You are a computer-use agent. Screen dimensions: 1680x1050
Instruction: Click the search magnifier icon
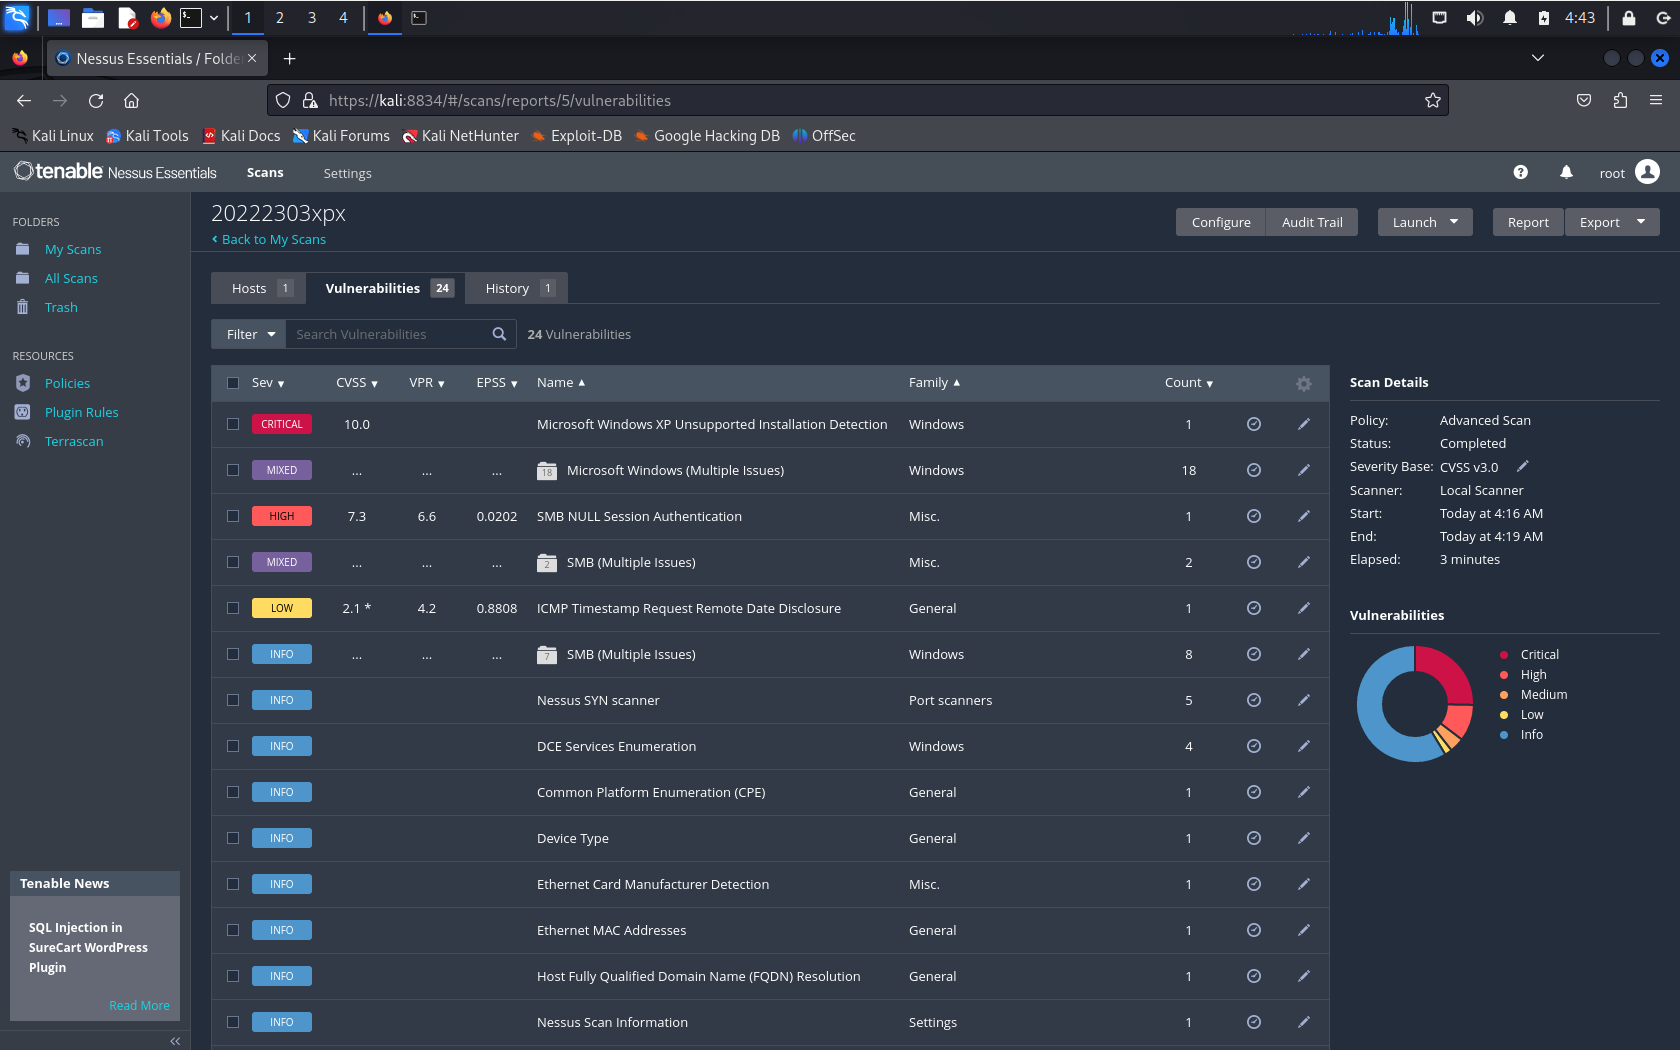(x=499, y=334)
